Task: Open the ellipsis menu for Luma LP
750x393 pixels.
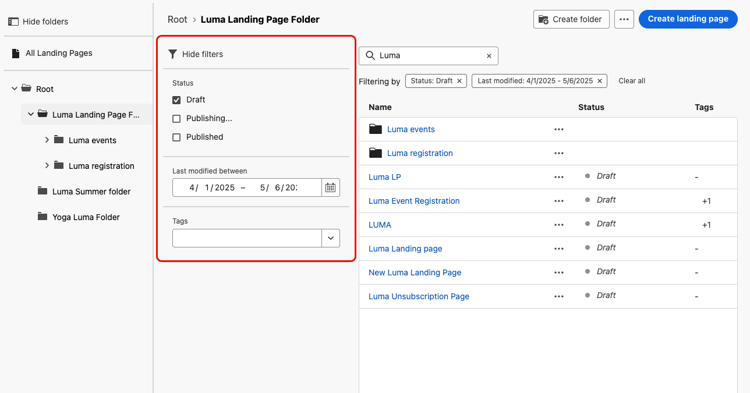Action: 559,177
